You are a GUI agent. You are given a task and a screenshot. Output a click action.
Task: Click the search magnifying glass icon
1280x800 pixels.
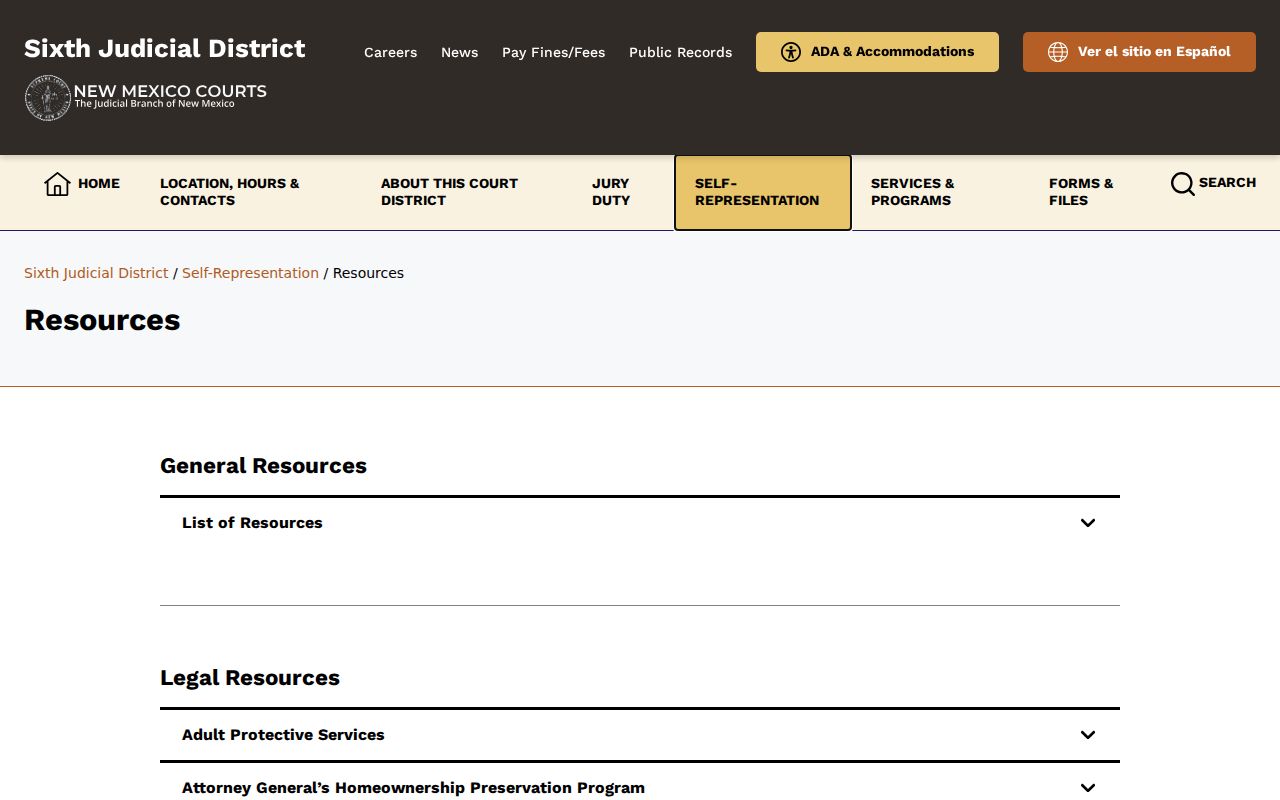click(x=1182, y=184)
